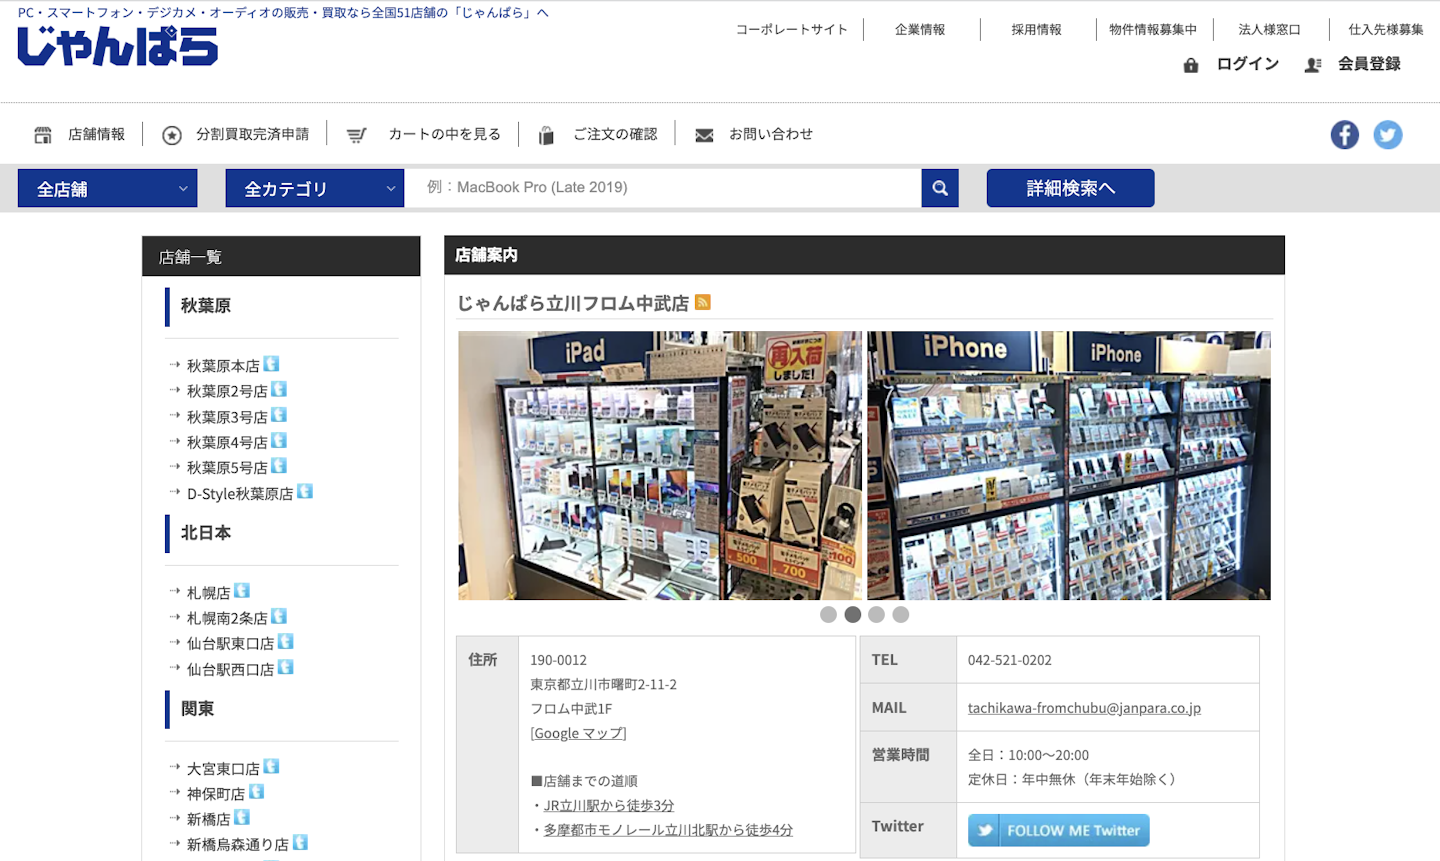The height and width of the screenshot is (861, 1440).
Task: Click the envelope icon beside お問い合わせ
Action: (703, 133)
